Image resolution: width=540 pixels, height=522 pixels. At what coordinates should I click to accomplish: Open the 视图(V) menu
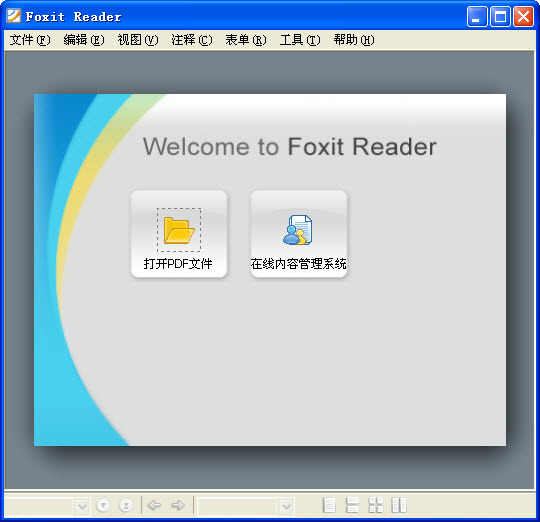pos(138,40)
